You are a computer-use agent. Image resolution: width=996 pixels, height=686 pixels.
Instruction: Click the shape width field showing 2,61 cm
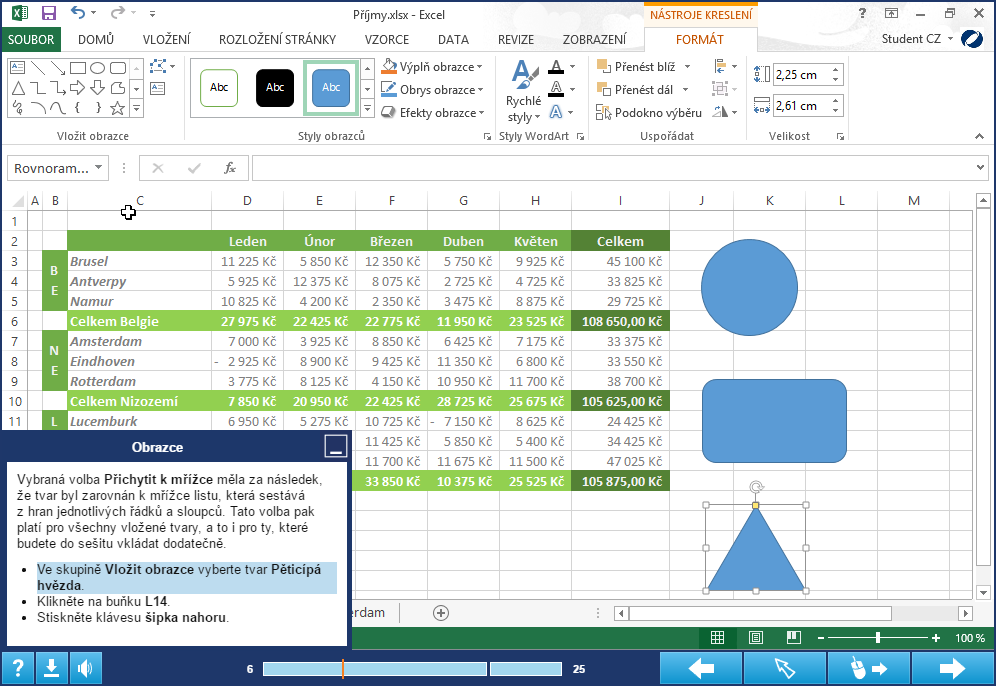click(802, 105)
